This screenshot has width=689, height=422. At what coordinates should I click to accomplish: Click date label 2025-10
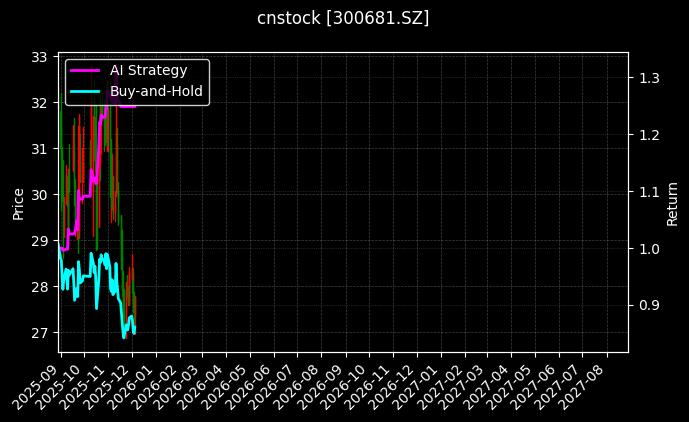(x=60, y=386)
